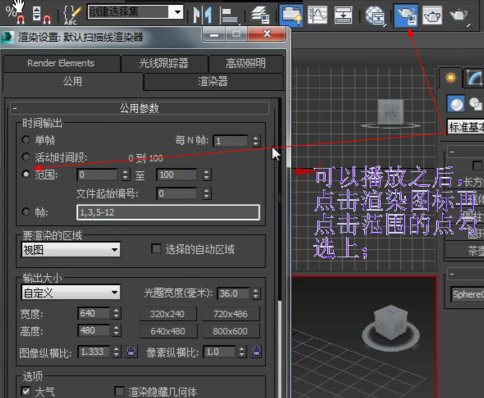The height and width of the screenshot is (398, 484).
Task: Toggle the ribbon (Graphite tools) icon
Action: (291, 15)
